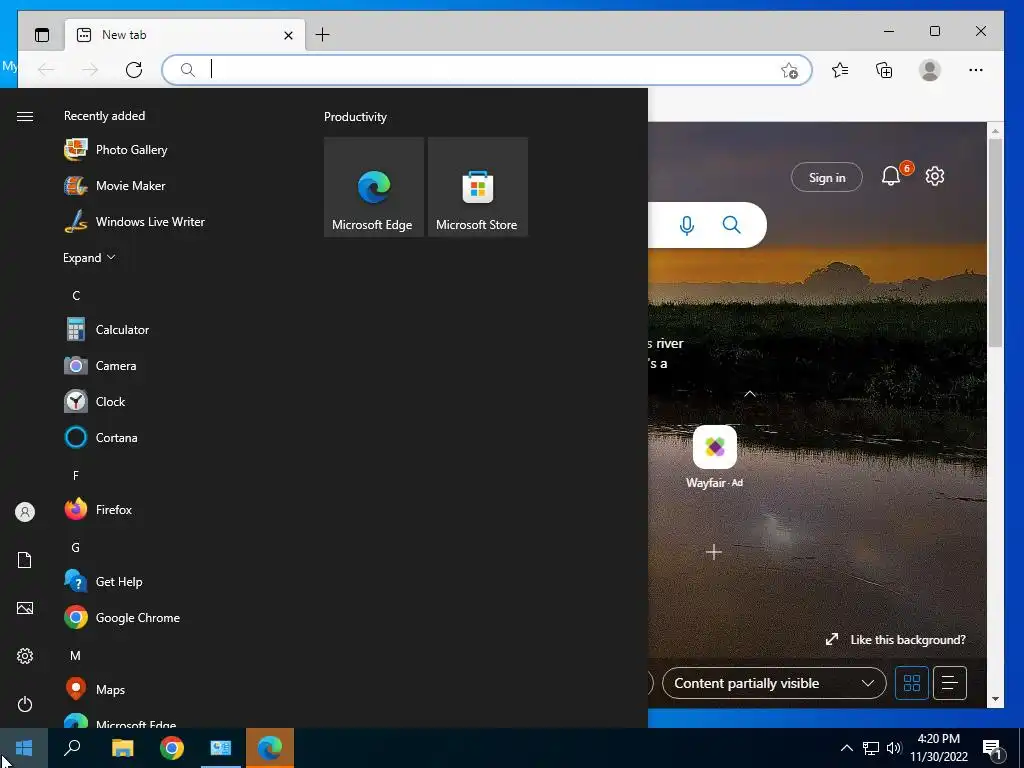
Task: Switch feed to list view
Action: (x=950, y=683)
